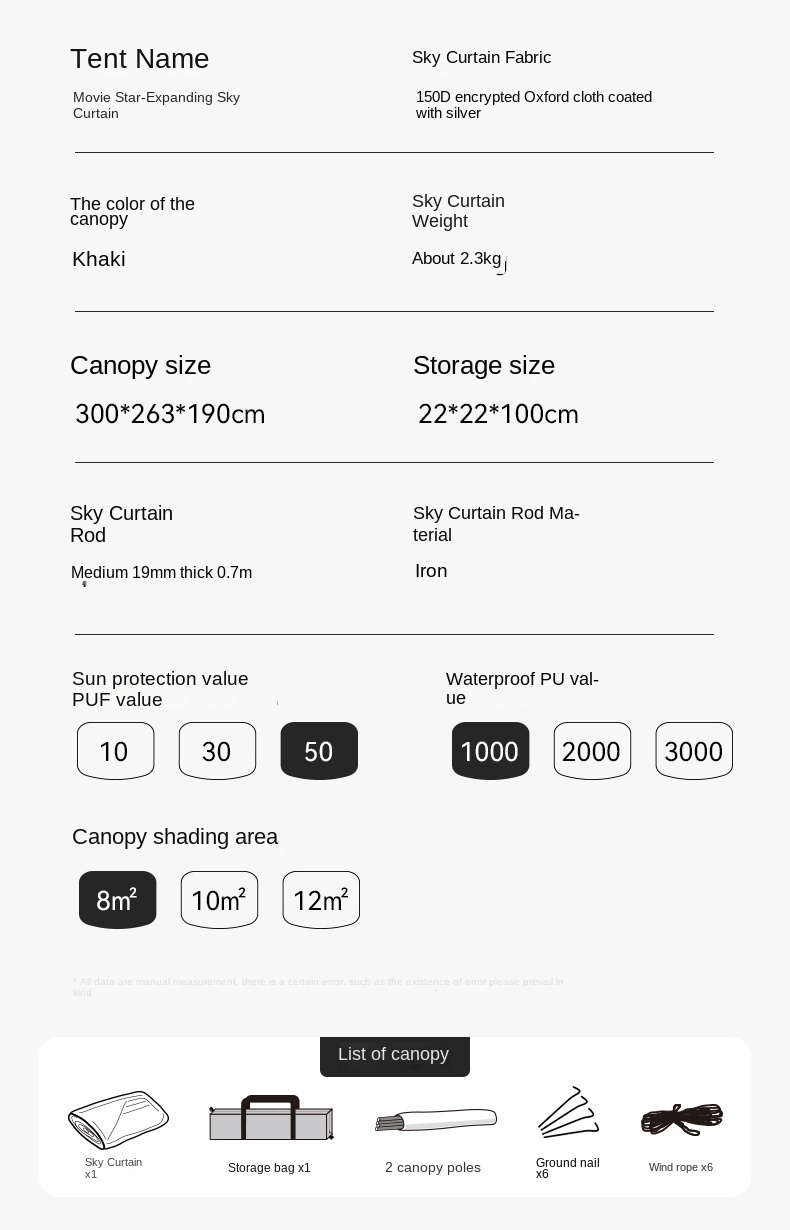Click the wind rope bundle icon

pyautogui.click(x=682, y=1119)
